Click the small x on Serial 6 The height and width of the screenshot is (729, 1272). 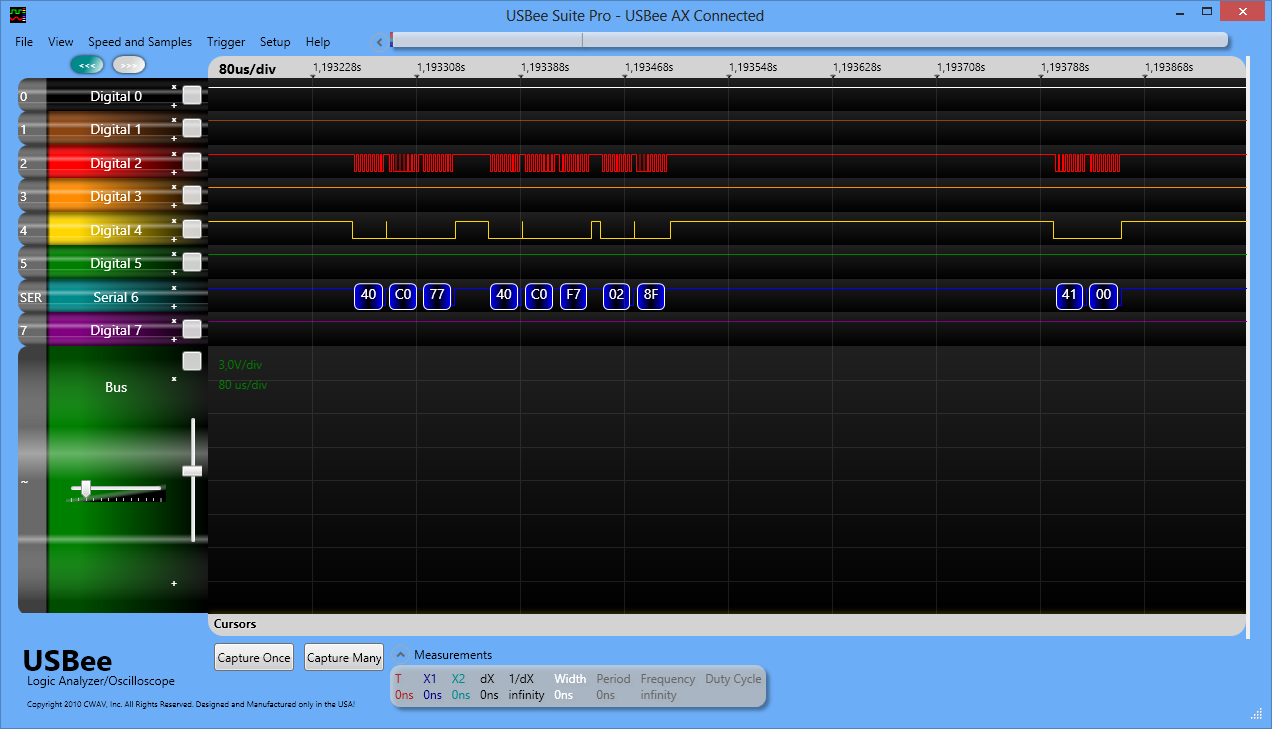(174, 288)
